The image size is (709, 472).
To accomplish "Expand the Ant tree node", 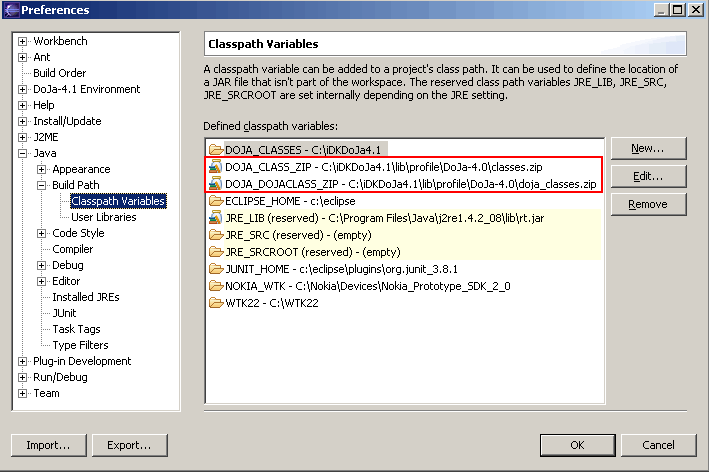I will pyautogui.click(x=22, y=57).
